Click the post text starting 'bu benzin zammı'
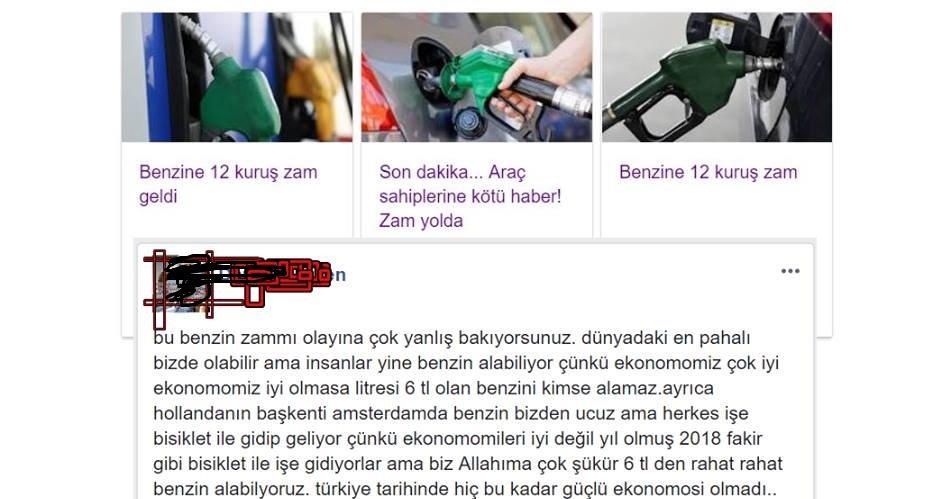Screen dimensions: 931x499 coord(466,413)
